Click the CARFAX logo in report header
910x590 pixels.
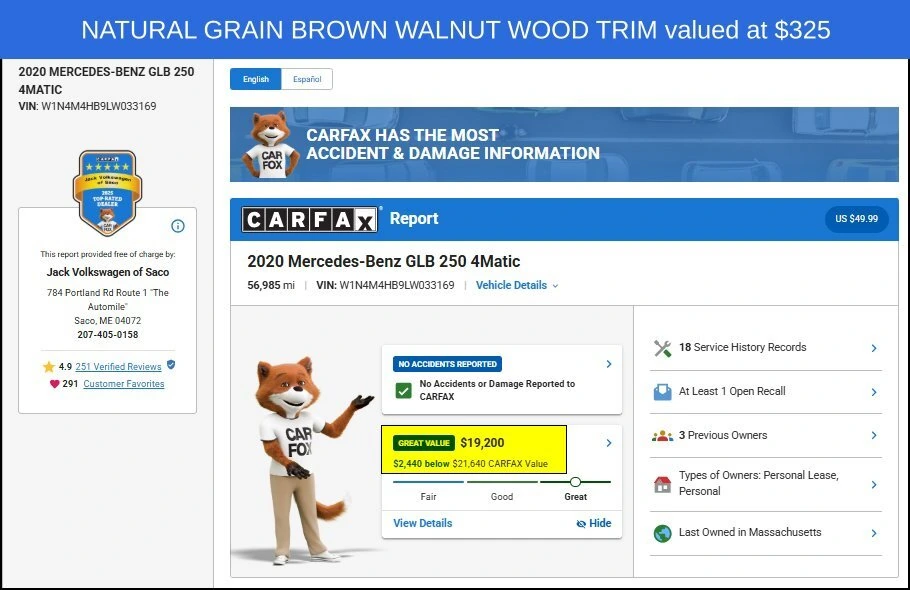click(x=309, y=219)
